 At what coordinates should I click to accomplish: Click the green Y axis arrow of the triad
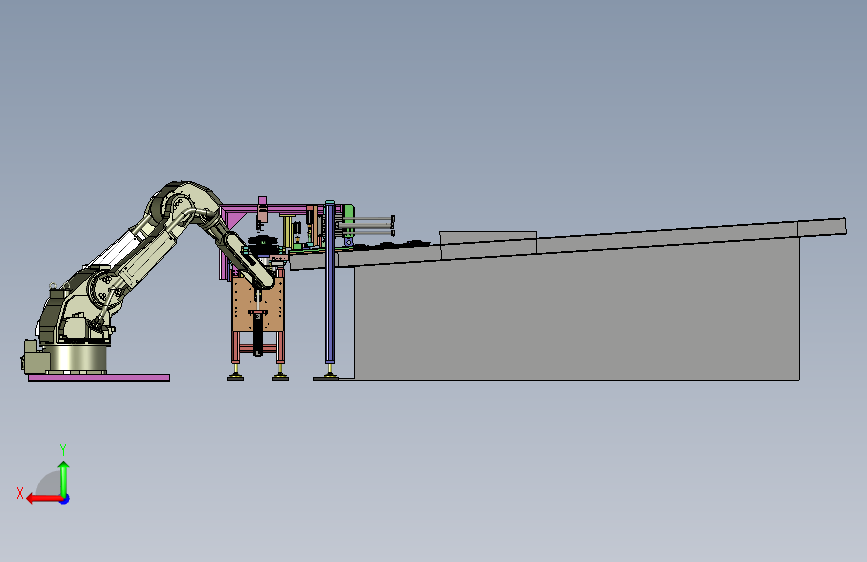[x=64, y=479]
